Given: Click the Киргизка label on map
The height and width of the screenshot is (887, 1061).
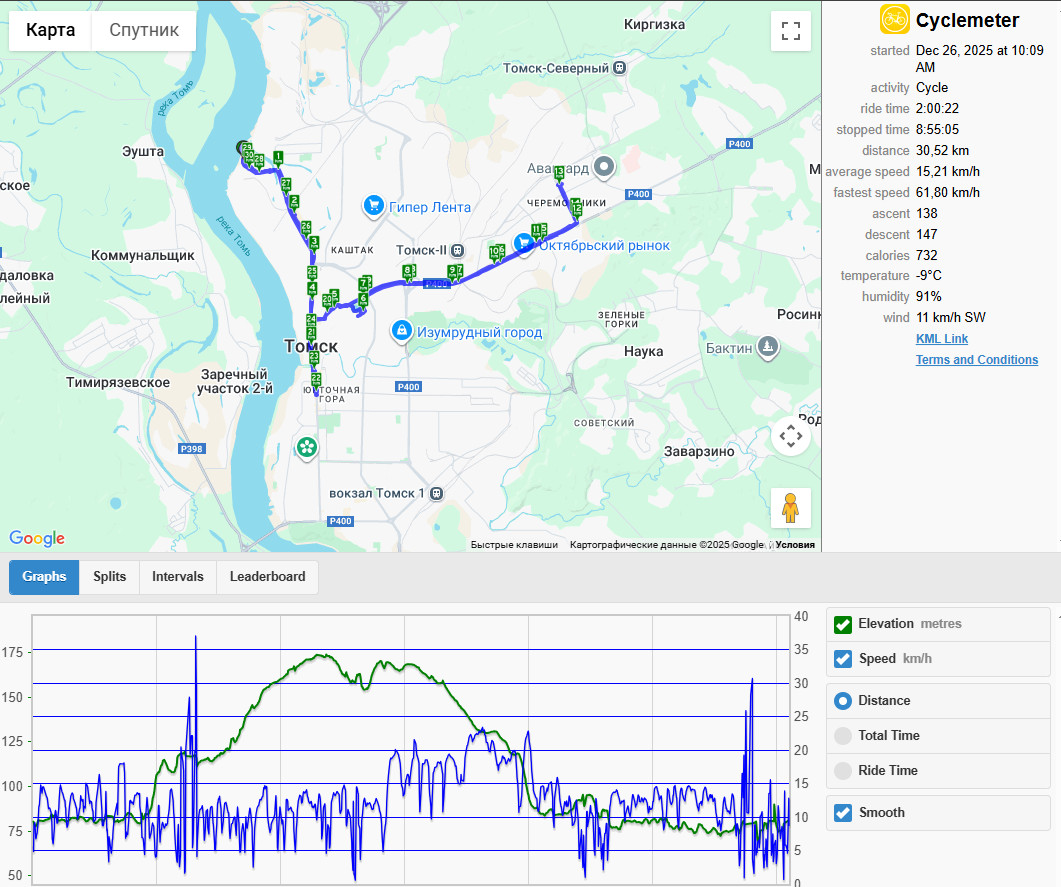Looking at the screenshot, I should point(654,24).
